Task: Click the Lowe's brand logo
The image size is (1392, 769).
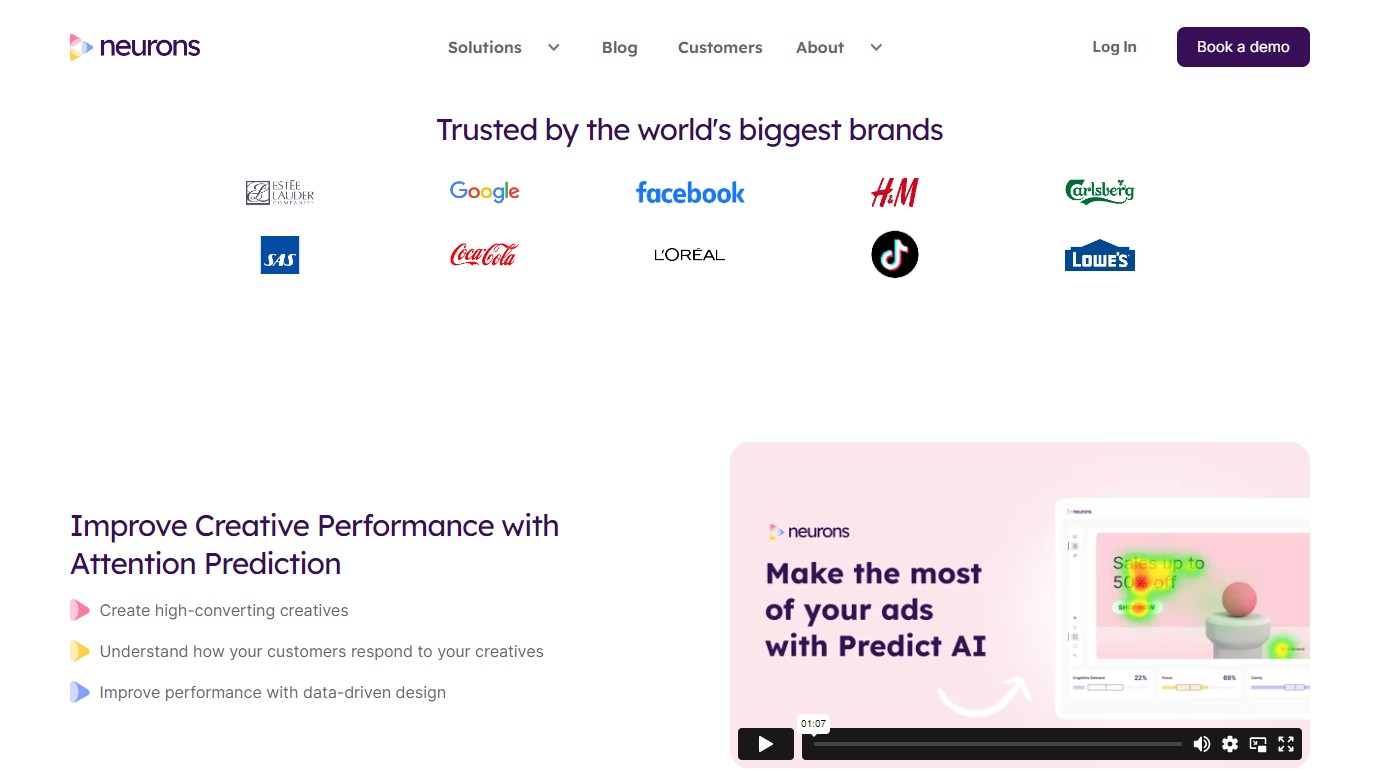Action: coord(1100,256)
